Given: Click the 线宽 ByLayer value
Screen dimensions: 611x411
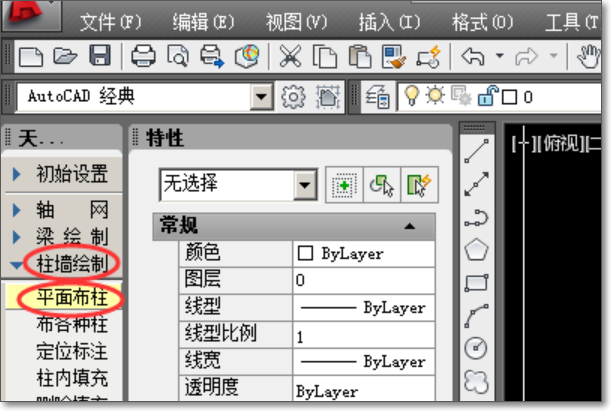Looking at the screenshot, I should [x=364, y=362].
